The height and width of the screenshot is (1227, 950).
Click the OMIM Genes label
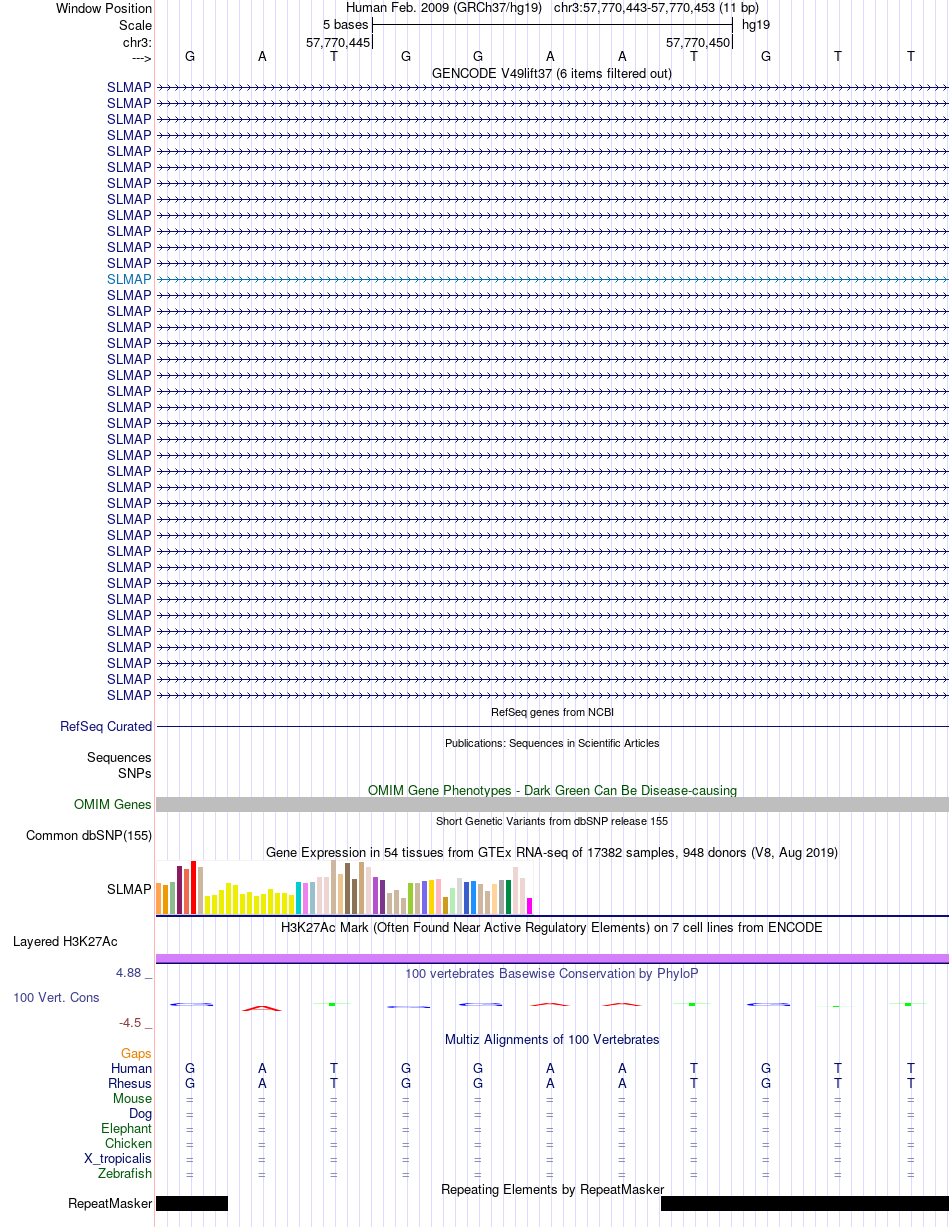tap(113, 804)
